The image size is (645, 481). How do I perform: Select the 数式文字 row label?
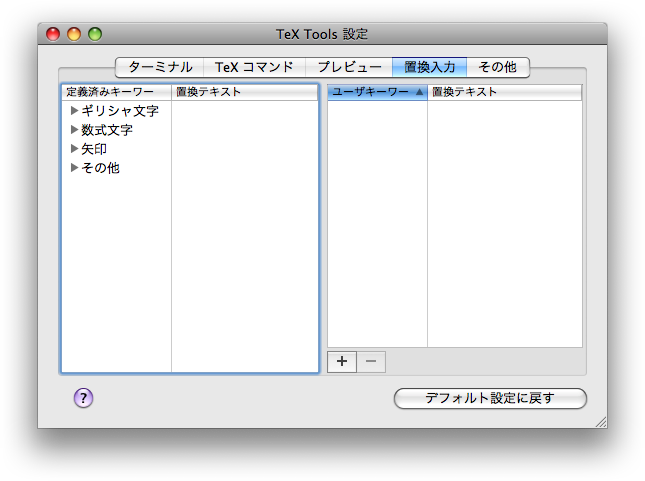[107, 130]
